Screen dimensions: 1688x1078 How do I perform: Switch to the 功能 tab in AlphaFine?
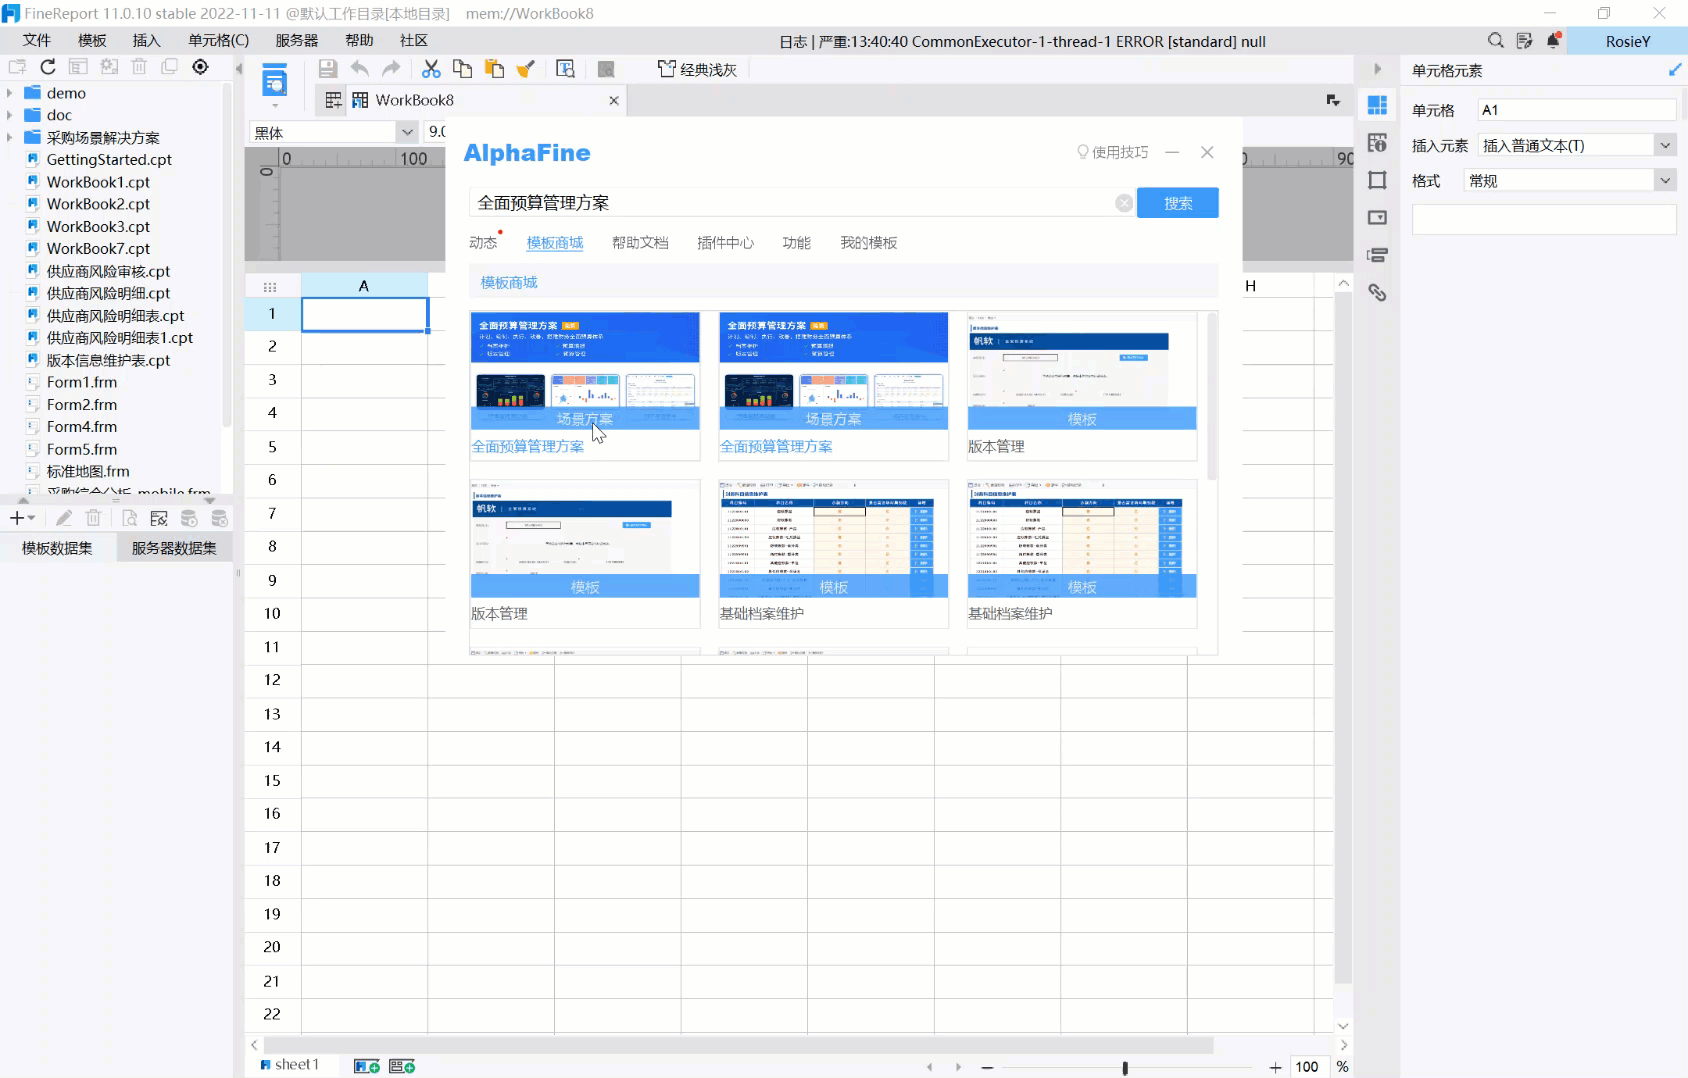click(797, 243)
